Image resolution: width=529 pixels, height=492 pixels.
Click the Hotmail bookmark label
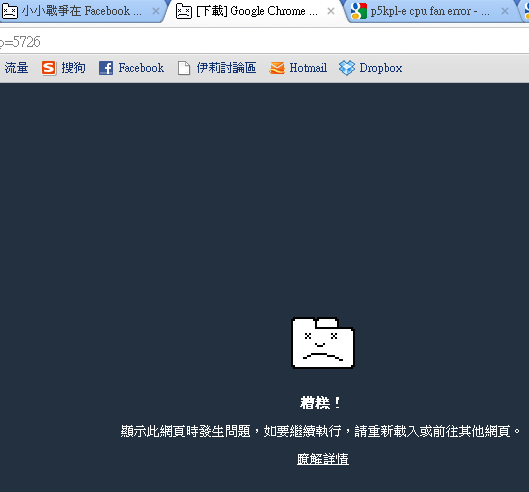pyautogui.click(x=308, y=68)
